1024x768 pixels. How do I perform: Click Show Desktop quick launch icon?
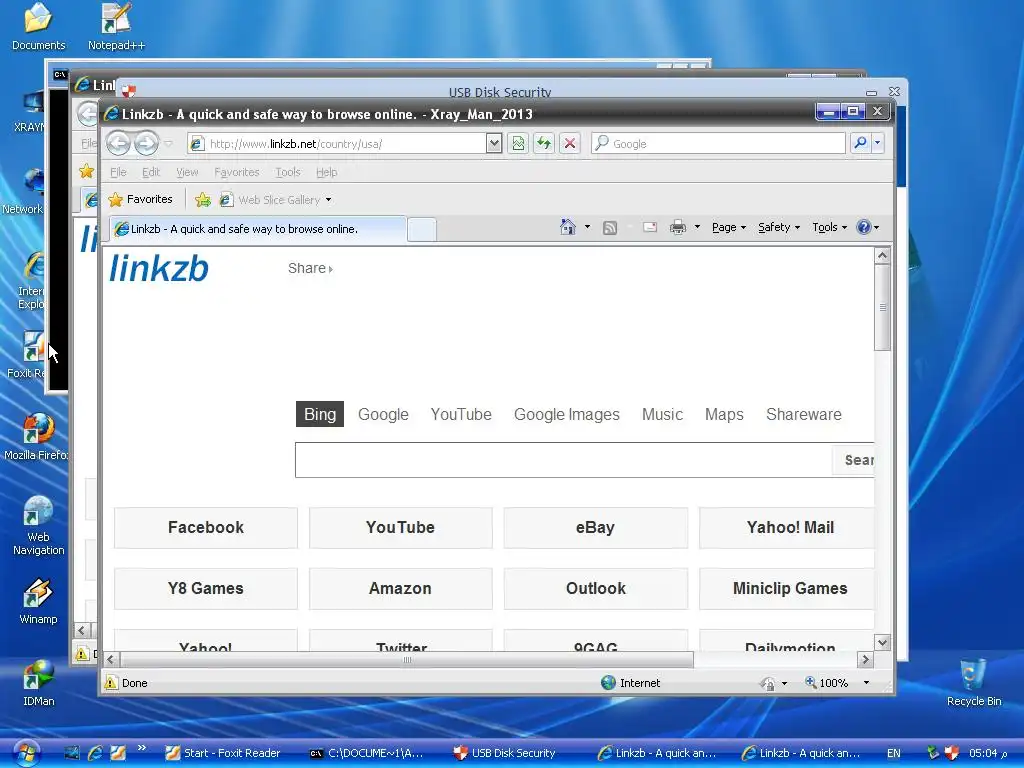72,753
